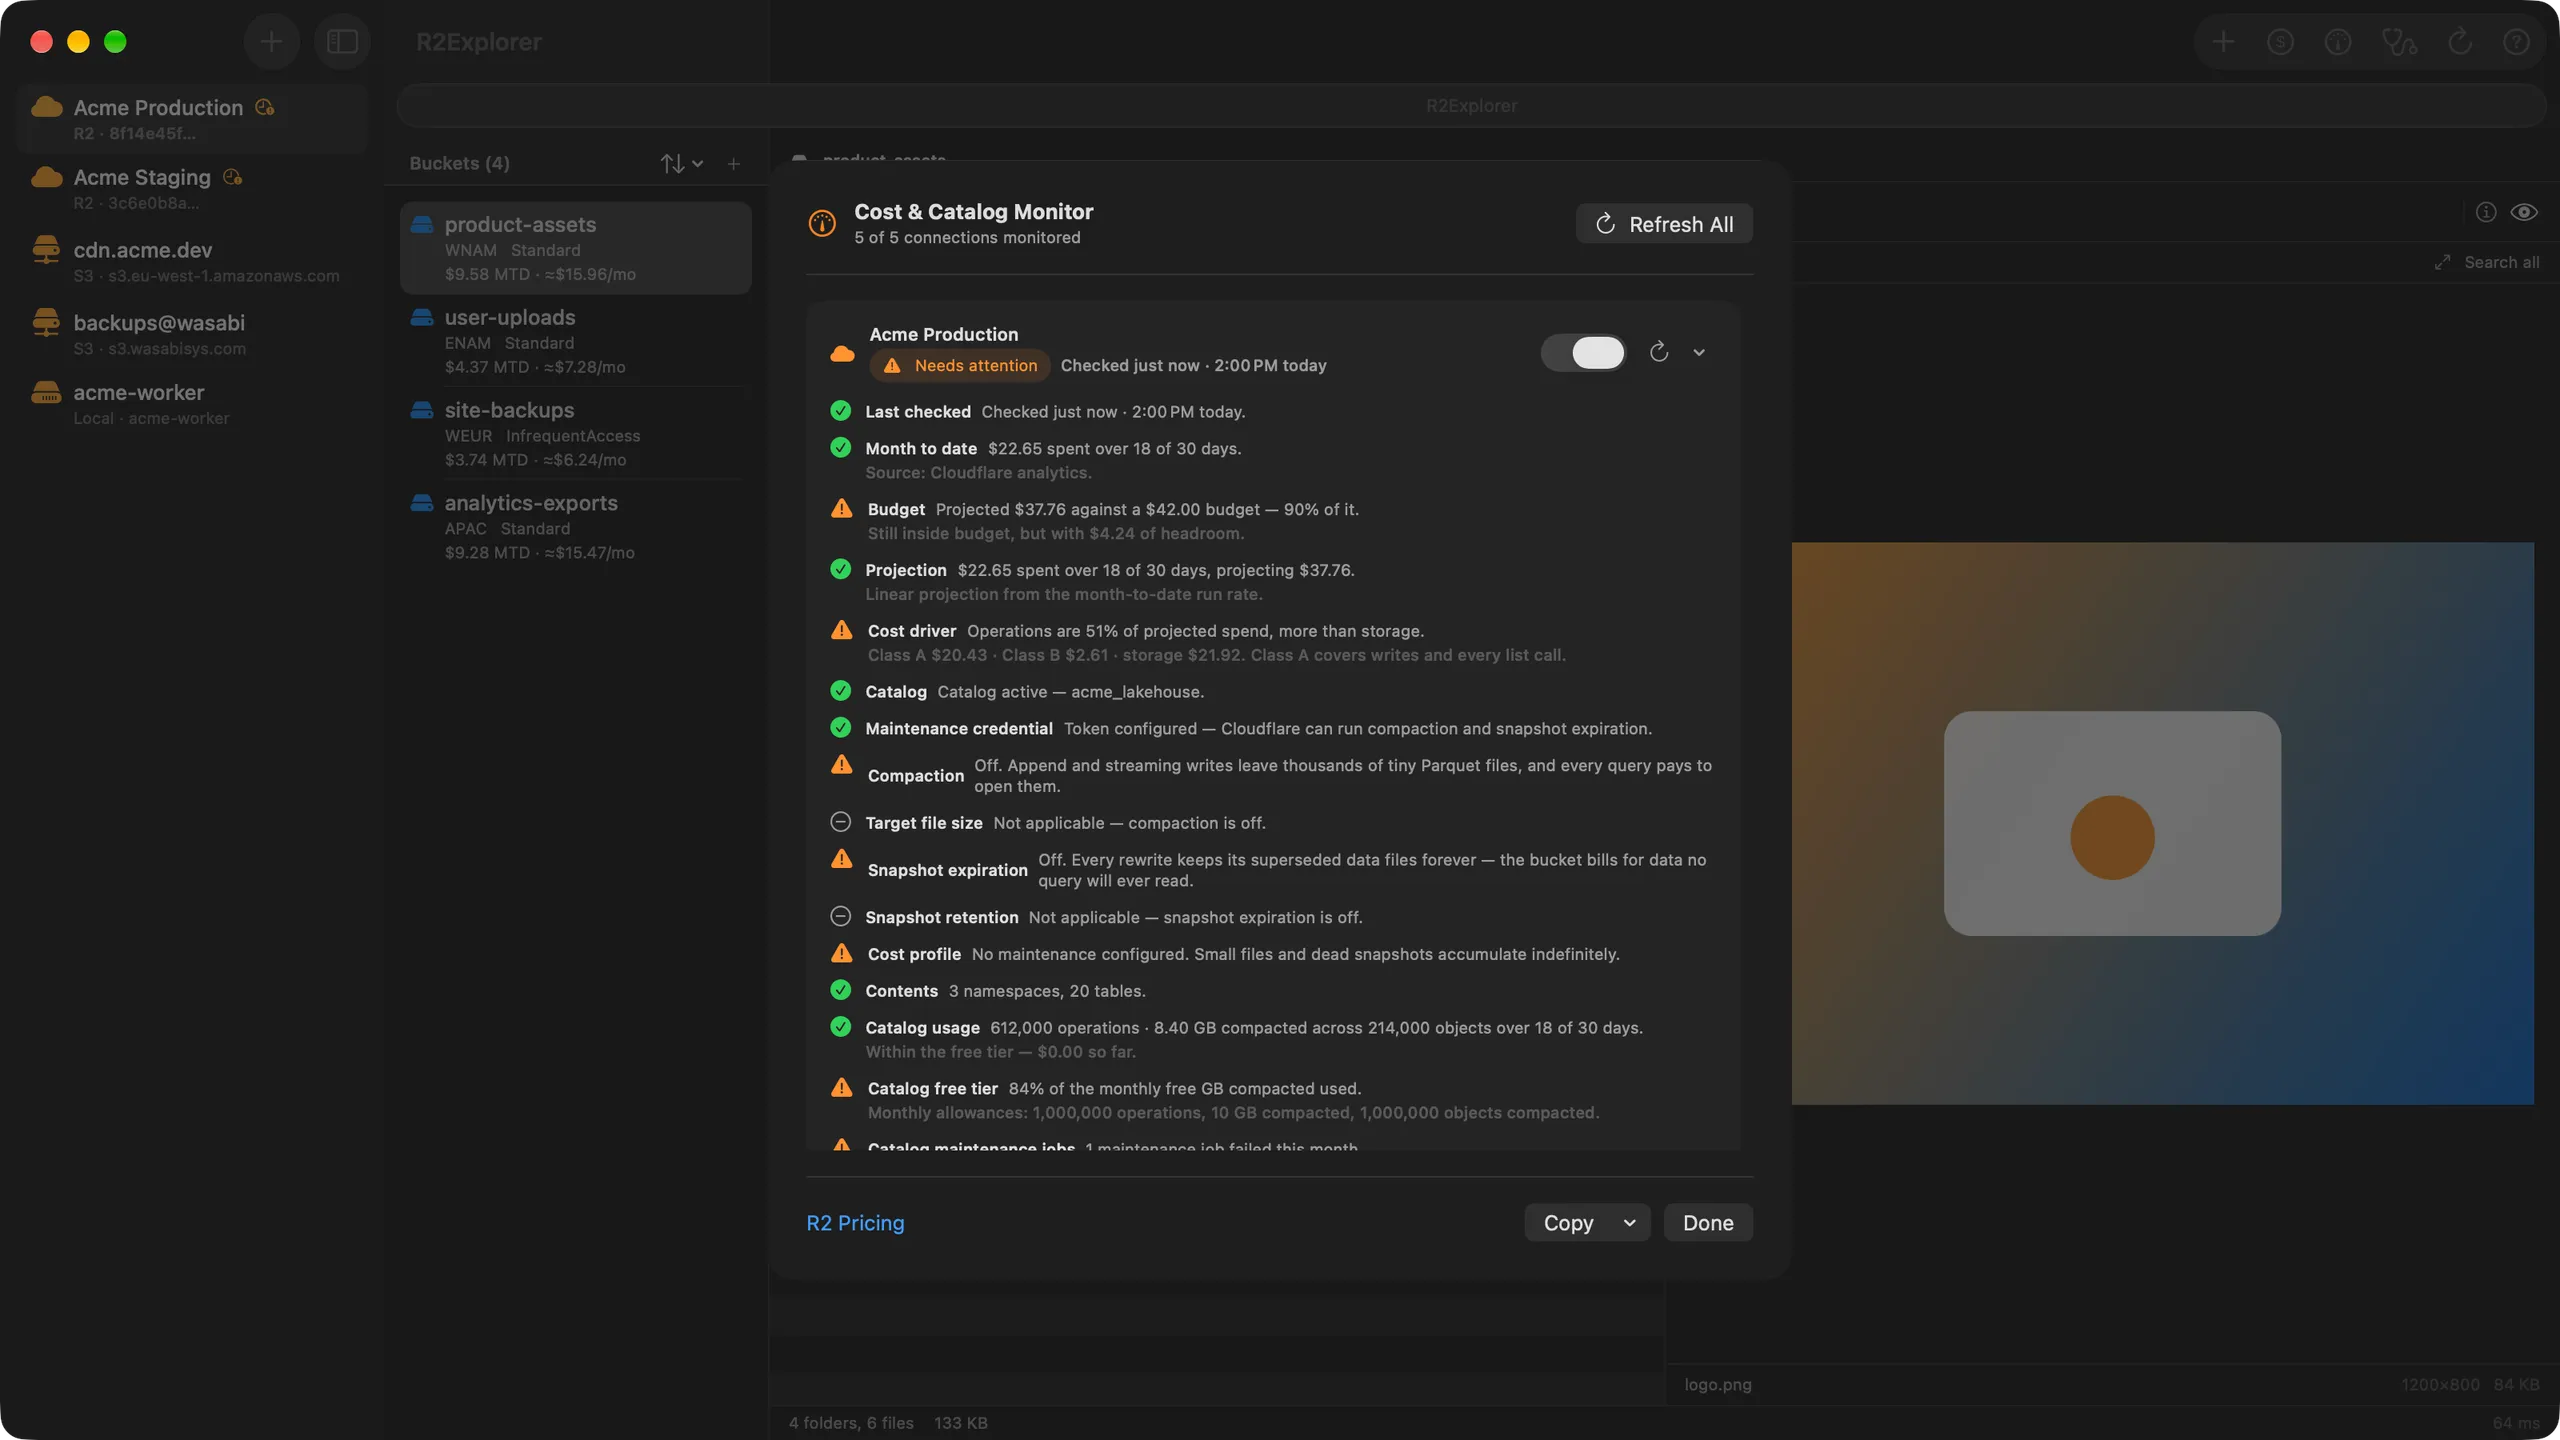Open the cdn.acme.dev S3 connection

pos(193,261)
